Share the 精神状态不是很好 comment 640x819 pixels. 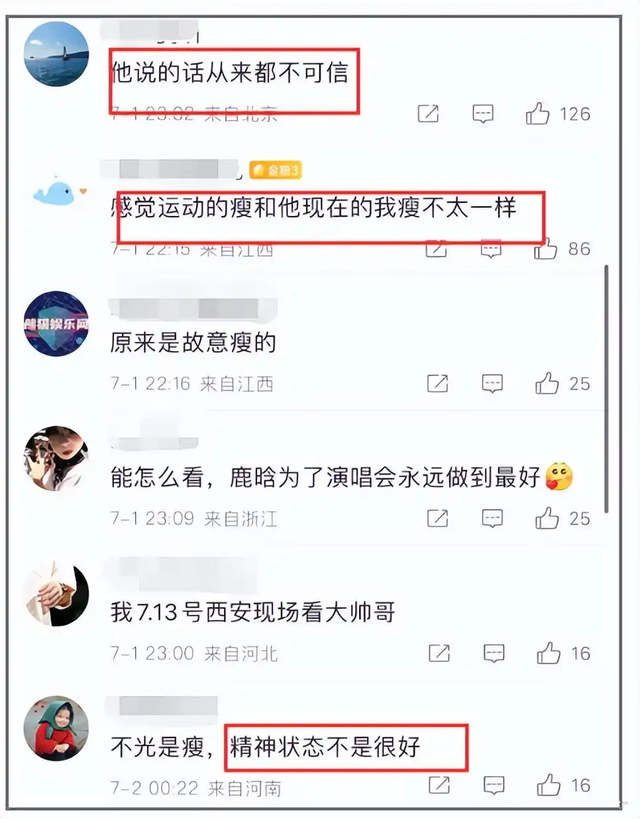[x=439, y=785]
